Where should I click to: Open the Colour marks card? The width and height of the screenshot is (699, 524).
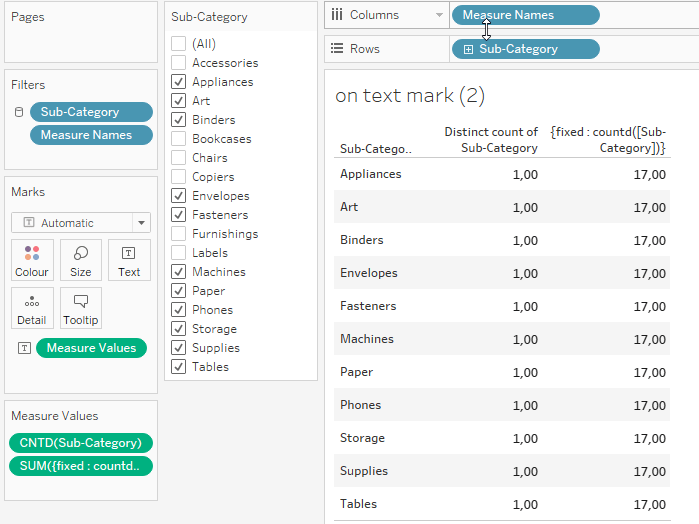tap(32, 259)
